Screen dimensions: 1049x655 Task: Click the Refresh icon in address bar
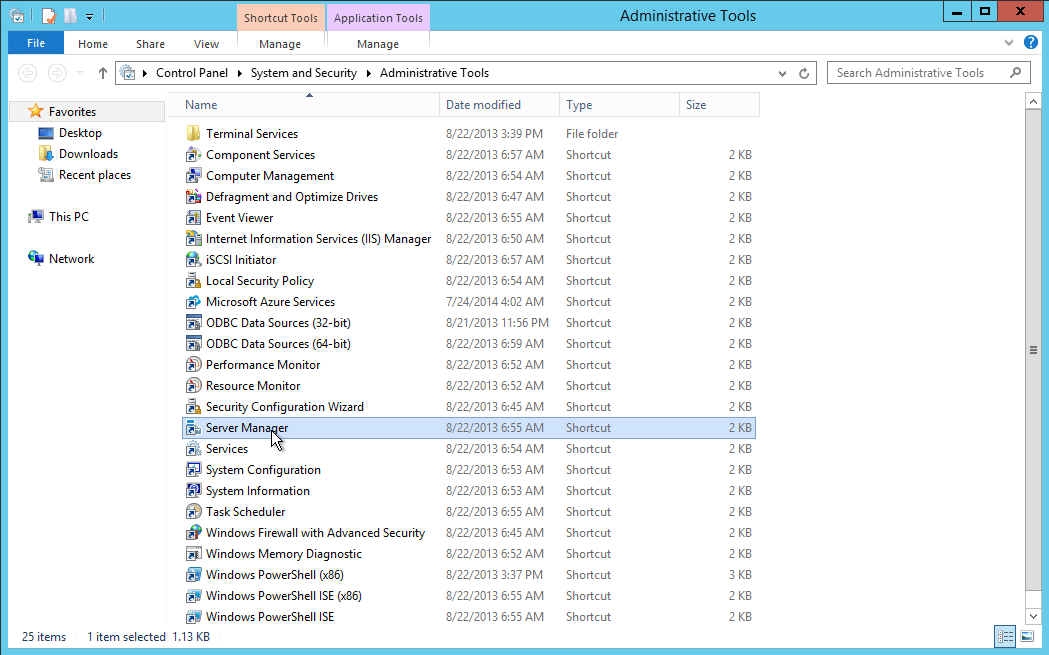coord(804,74)
